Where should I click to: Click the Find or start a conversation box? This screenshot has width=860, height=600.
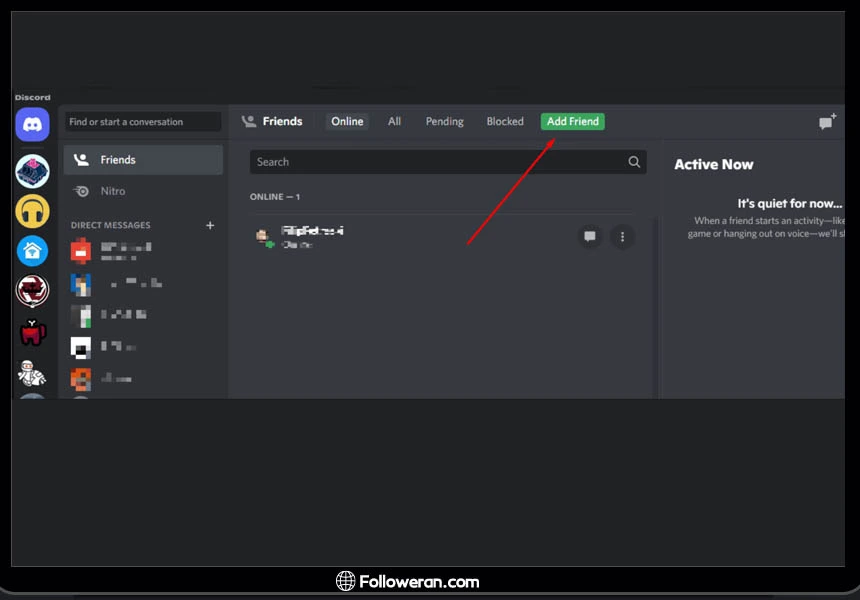tap(143, 122)
